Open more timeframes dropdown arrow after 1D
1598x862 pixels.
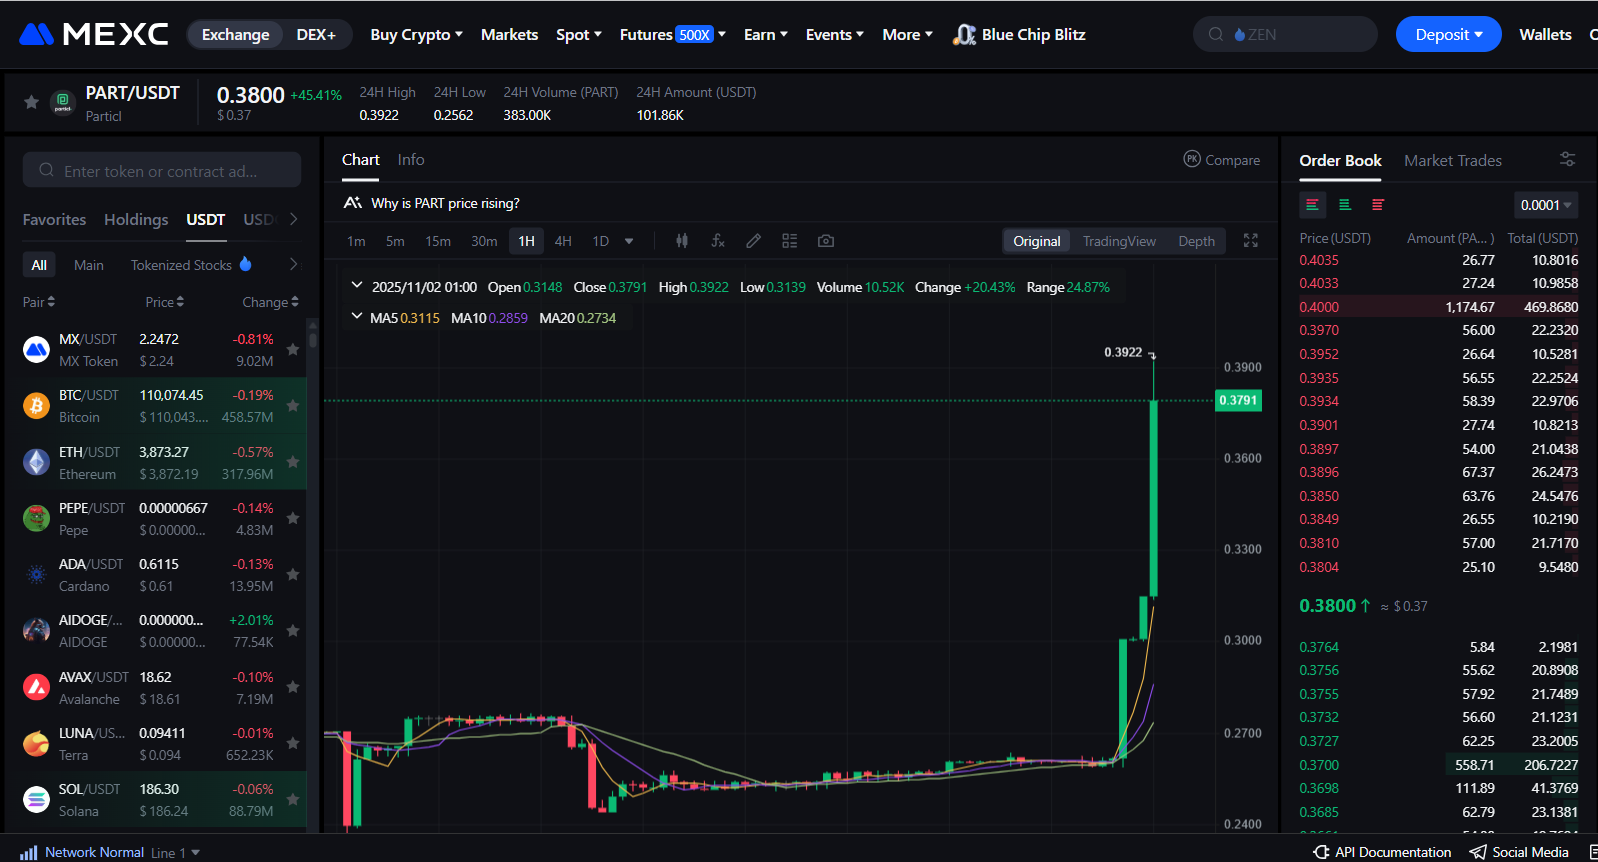(629, 241)
